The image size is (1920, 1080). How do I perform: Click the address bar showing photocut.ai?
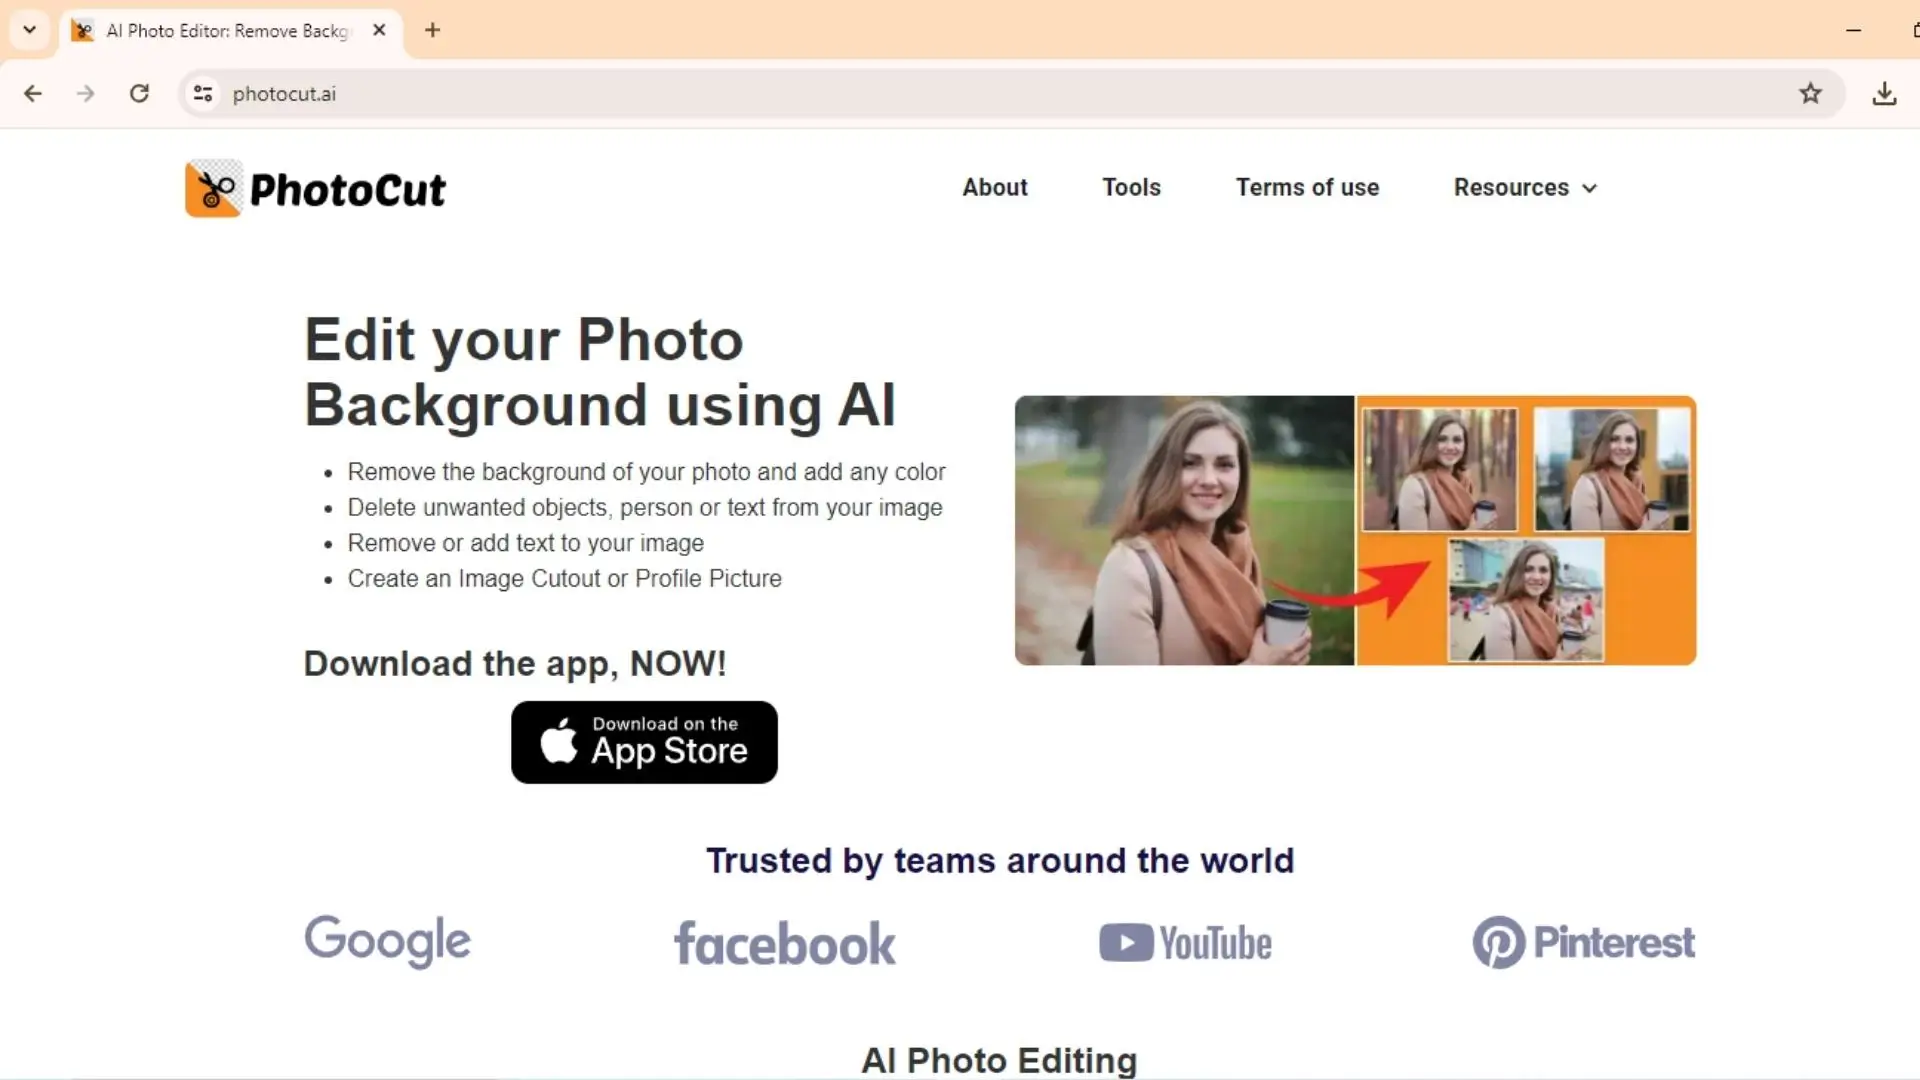(x=1010, y=94)
